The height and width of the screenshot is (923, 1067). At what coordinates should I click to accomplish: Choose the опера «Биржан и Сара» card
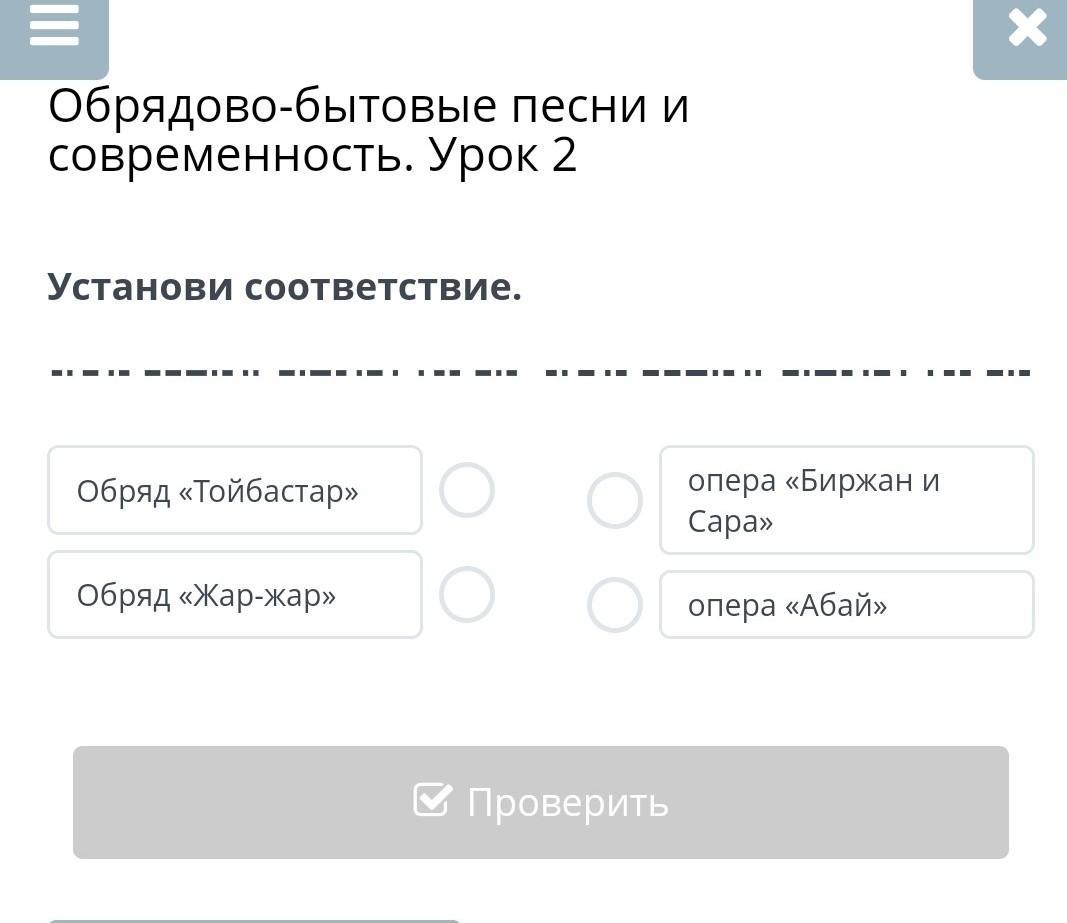coord(846,500)
